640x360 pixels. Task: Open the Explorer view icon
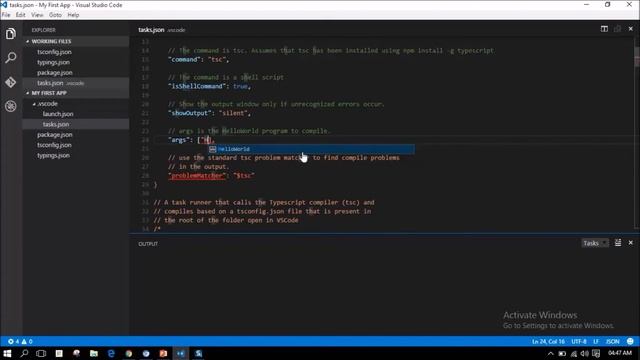11,34
